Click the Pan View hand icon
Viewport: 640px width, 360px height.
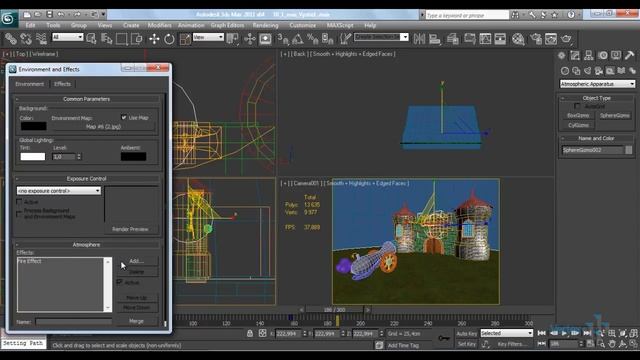pos(612,344)
